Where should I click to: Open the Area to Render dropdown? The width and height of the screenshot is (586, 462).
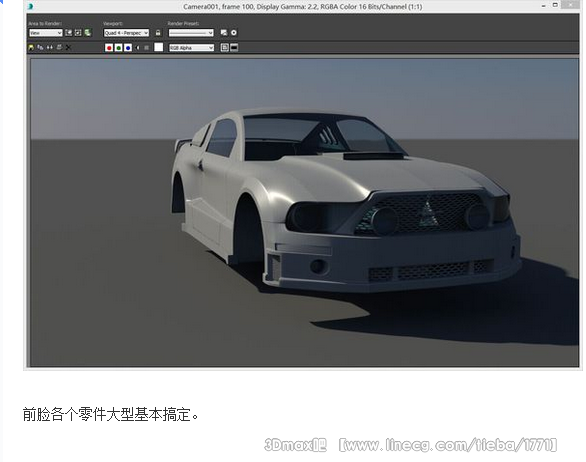[46, 33]
